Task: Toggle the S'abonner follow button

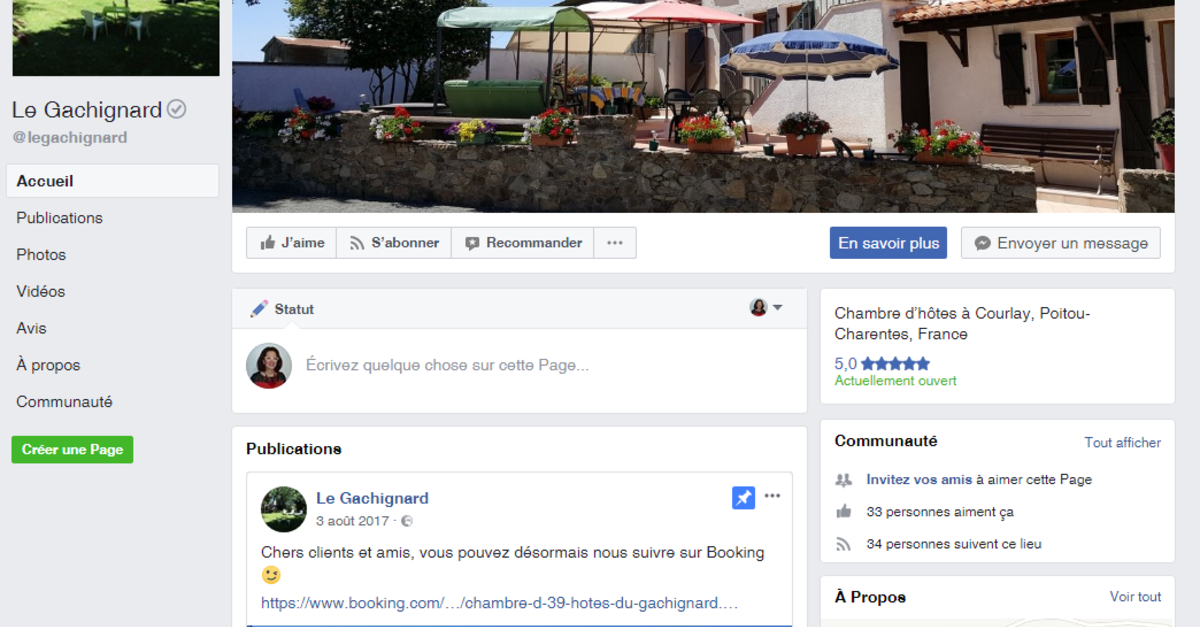Action: [x=394, y=243]
